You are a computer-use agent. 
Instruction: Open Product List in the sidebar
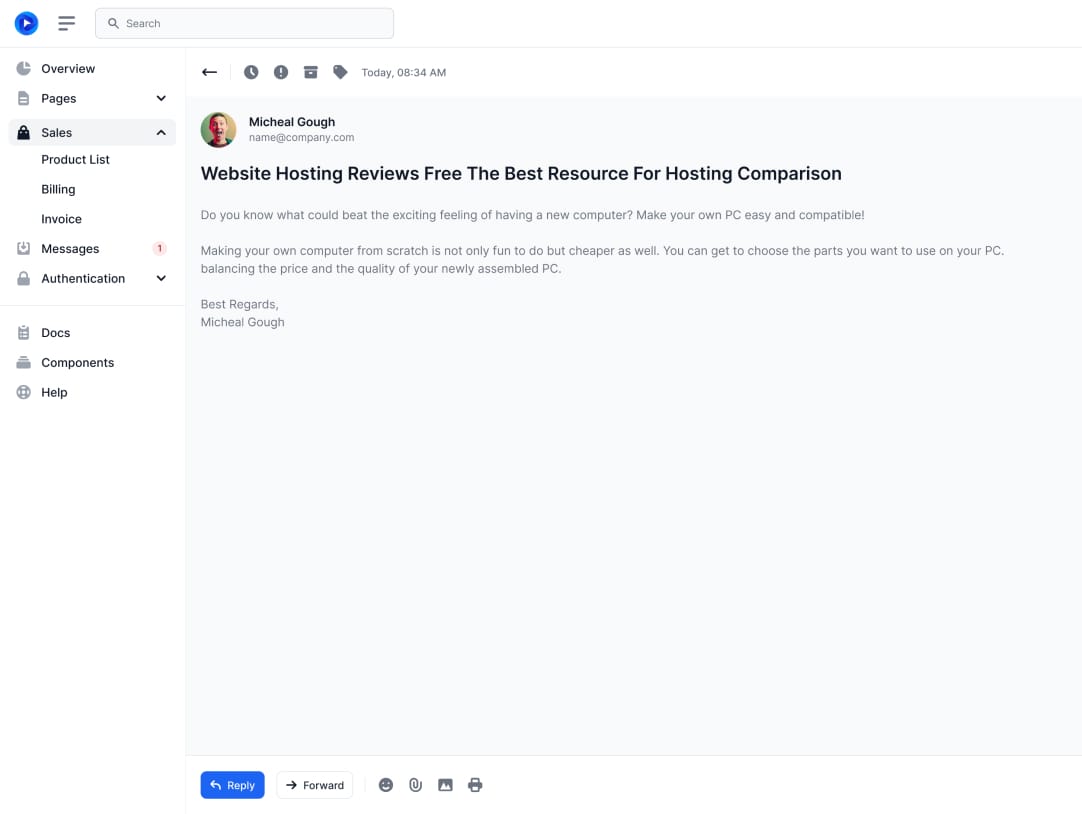point(75,160)
